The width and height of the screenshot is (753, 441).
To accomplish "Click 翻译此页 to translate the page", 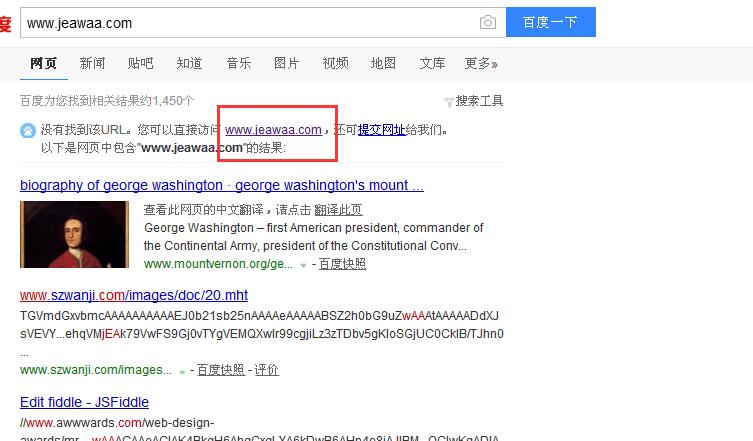I will (338, 210).
